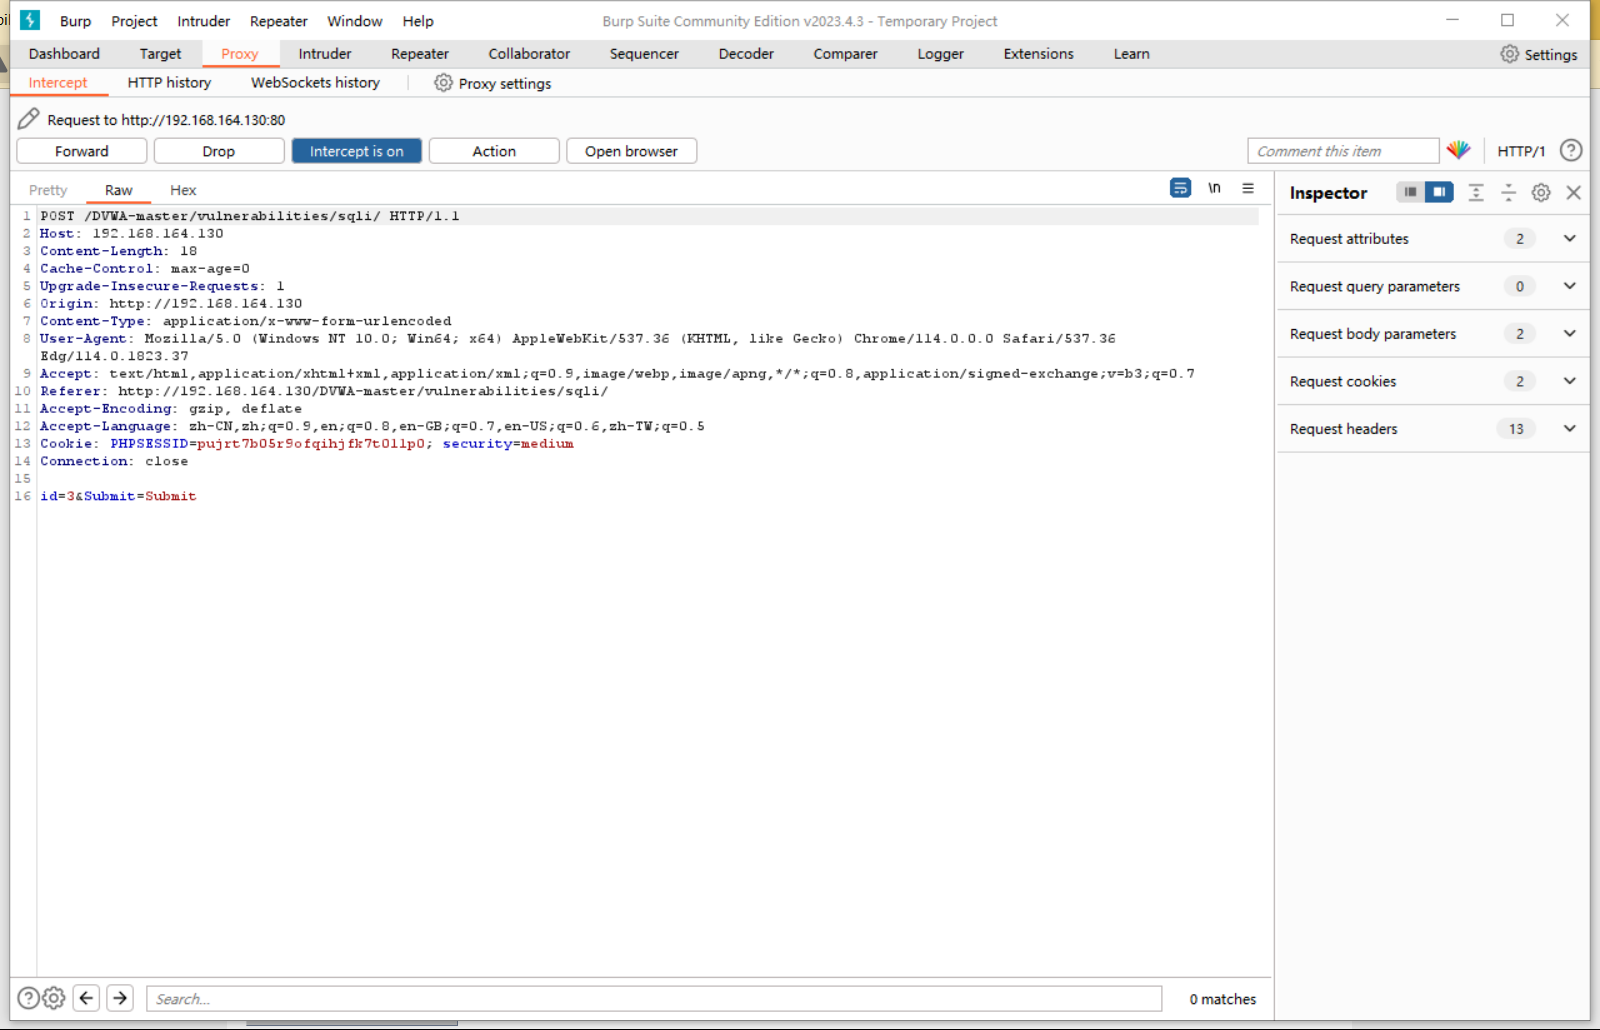Select the Hex view tab

coord(183,190)
